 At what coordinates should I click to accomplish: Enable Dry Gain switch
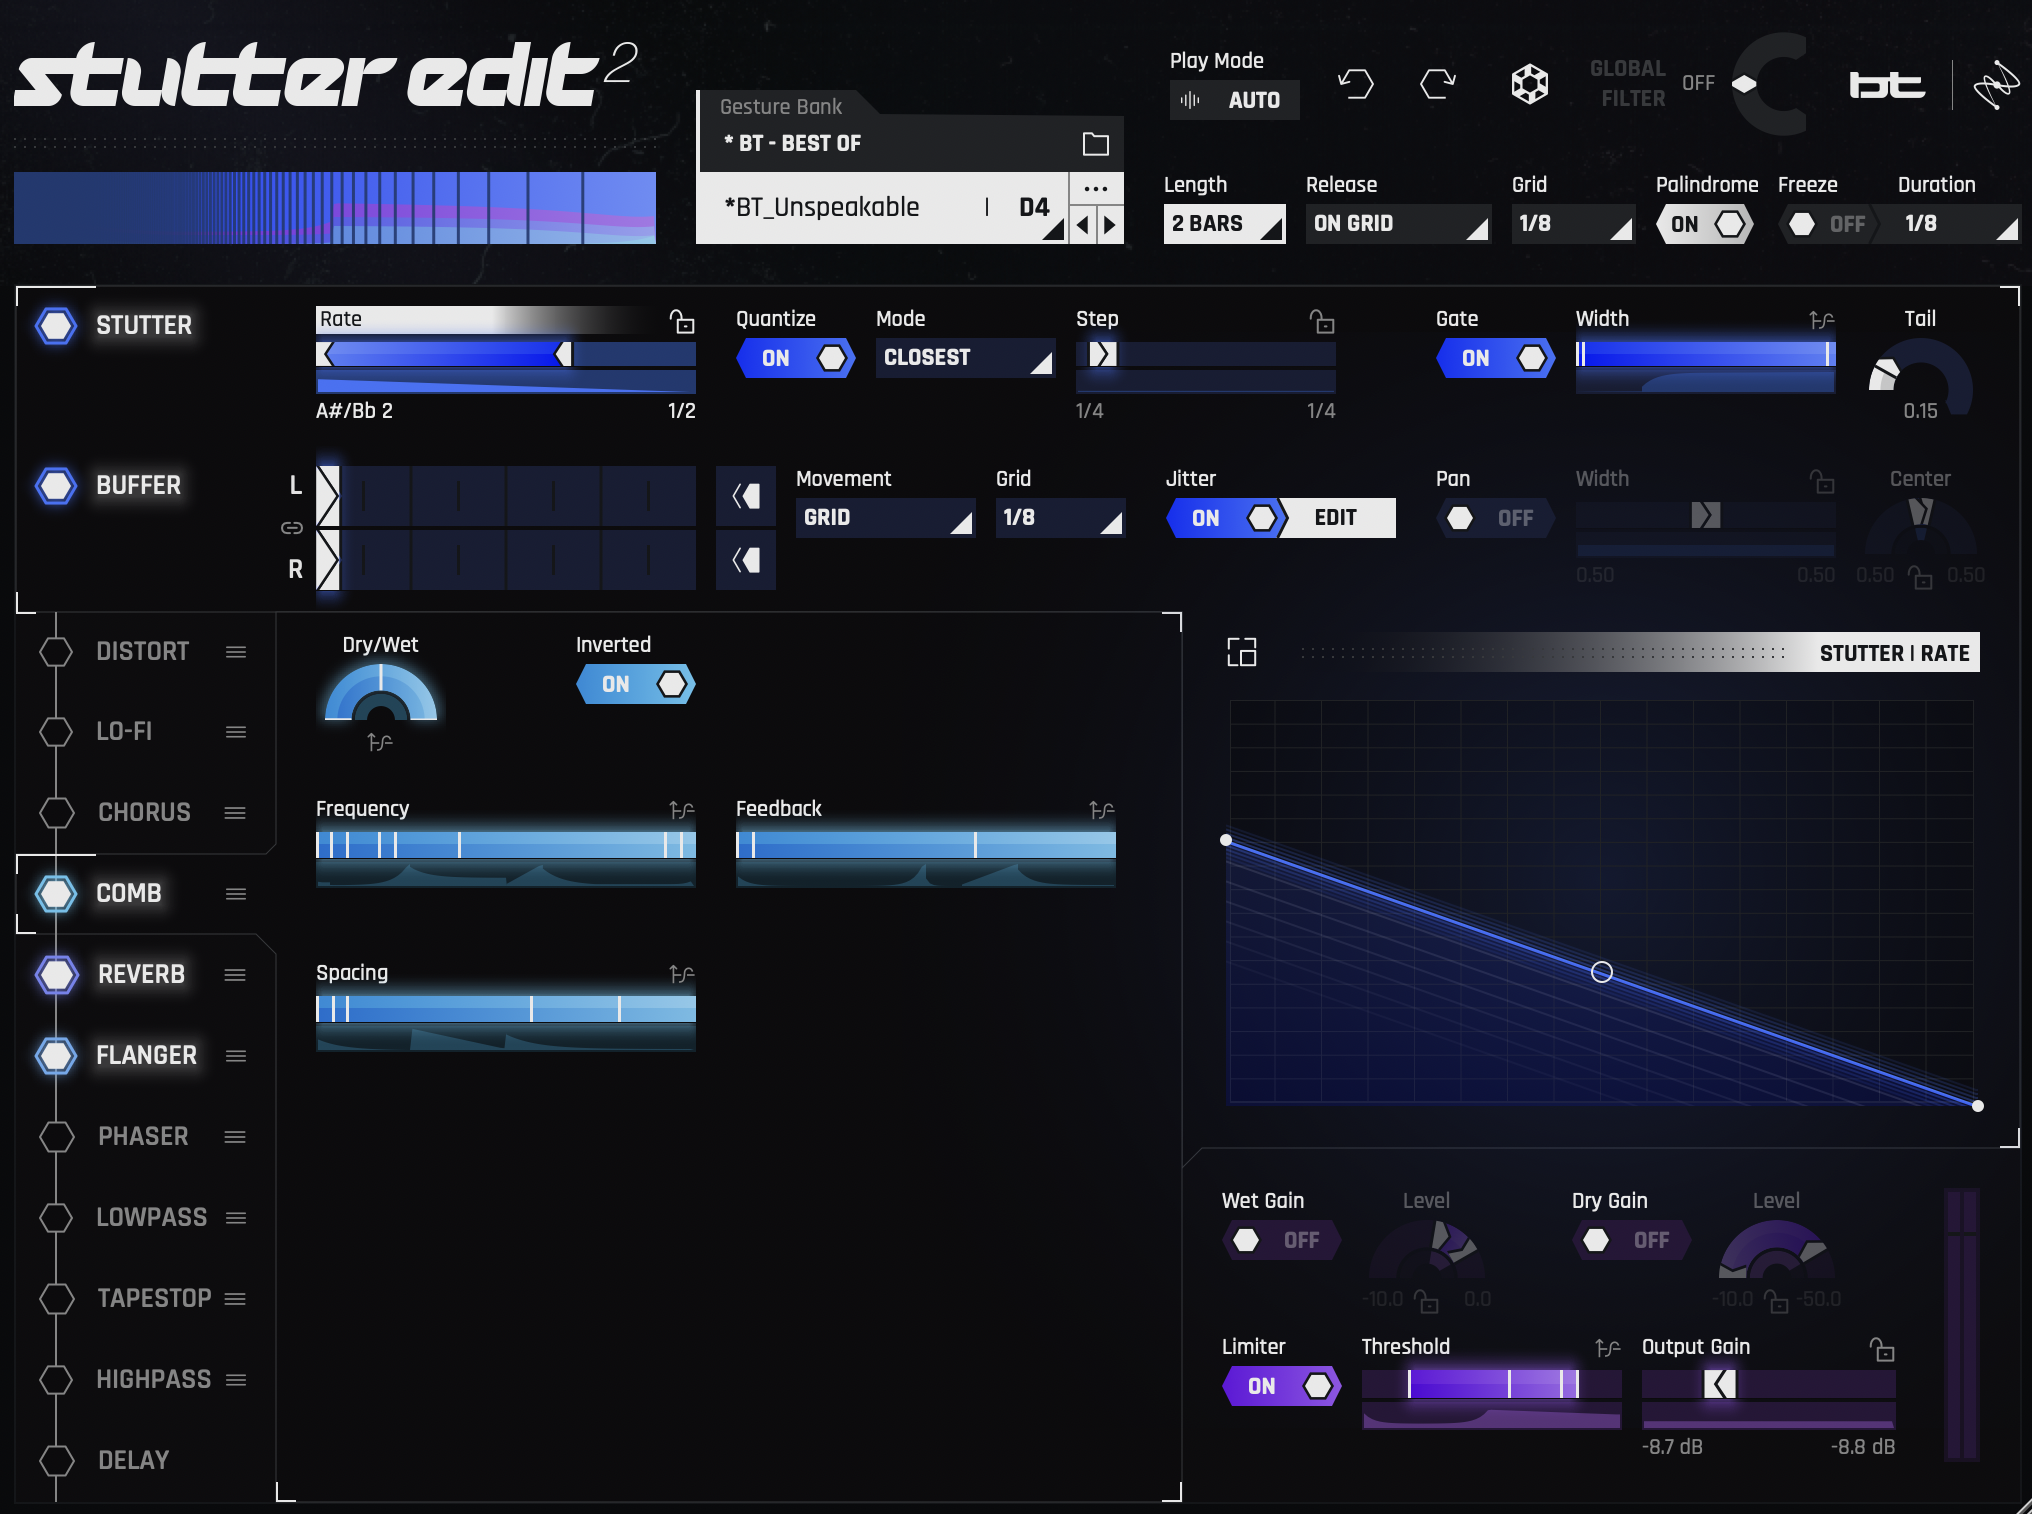click(1632, 1240)
